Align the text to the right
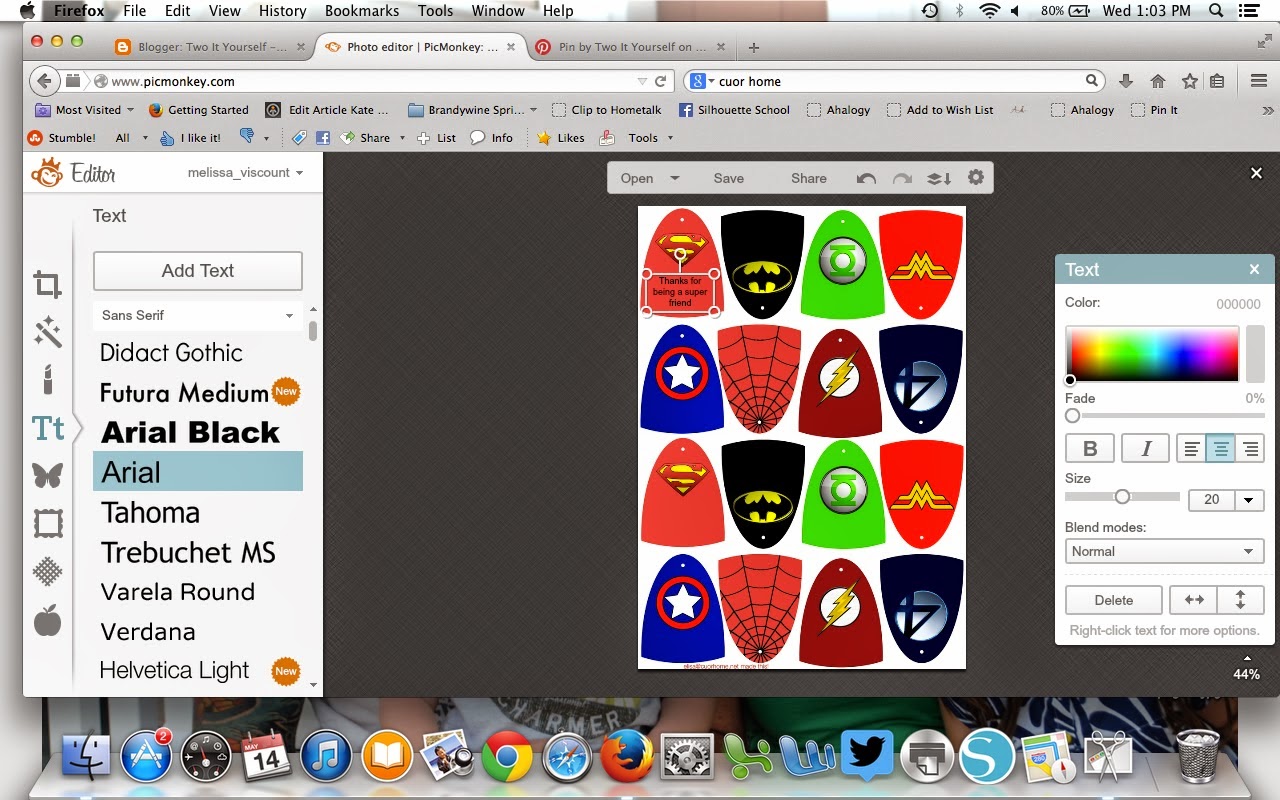Image resolution: width=1280 pixels, height=800 pixels. (1250, 449)
